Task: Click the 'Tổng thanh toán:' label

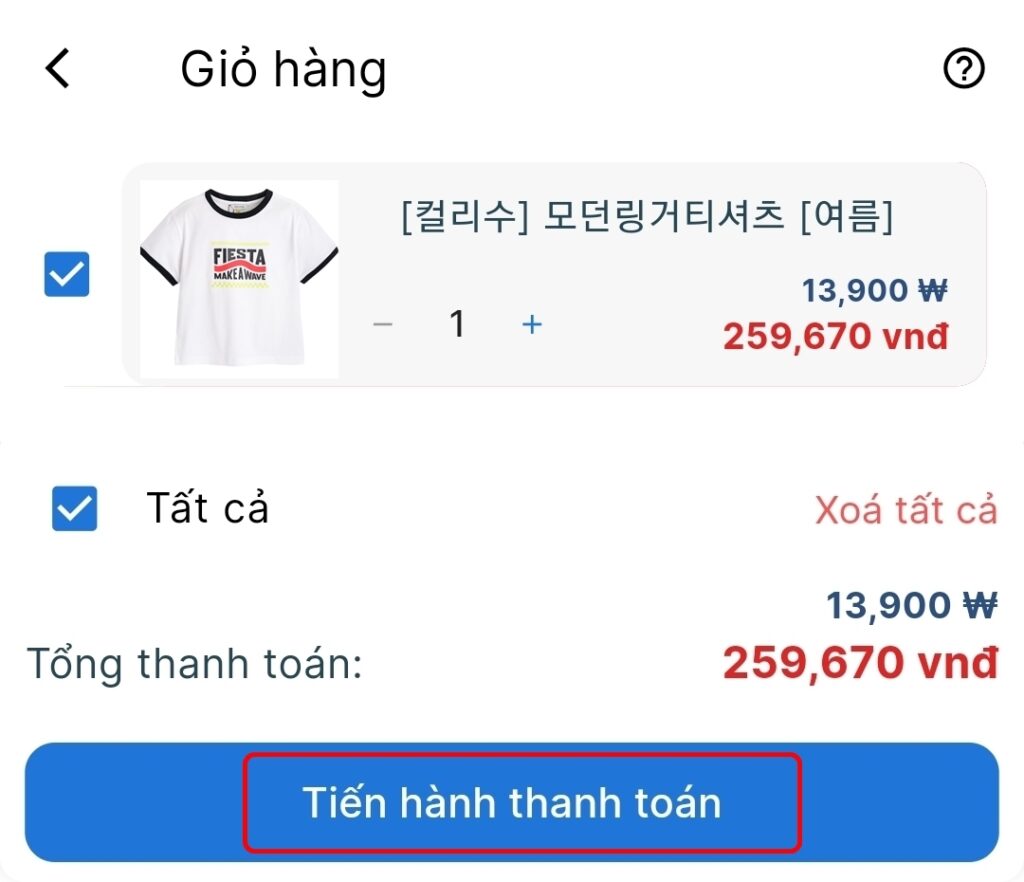Action: (195, 663)
